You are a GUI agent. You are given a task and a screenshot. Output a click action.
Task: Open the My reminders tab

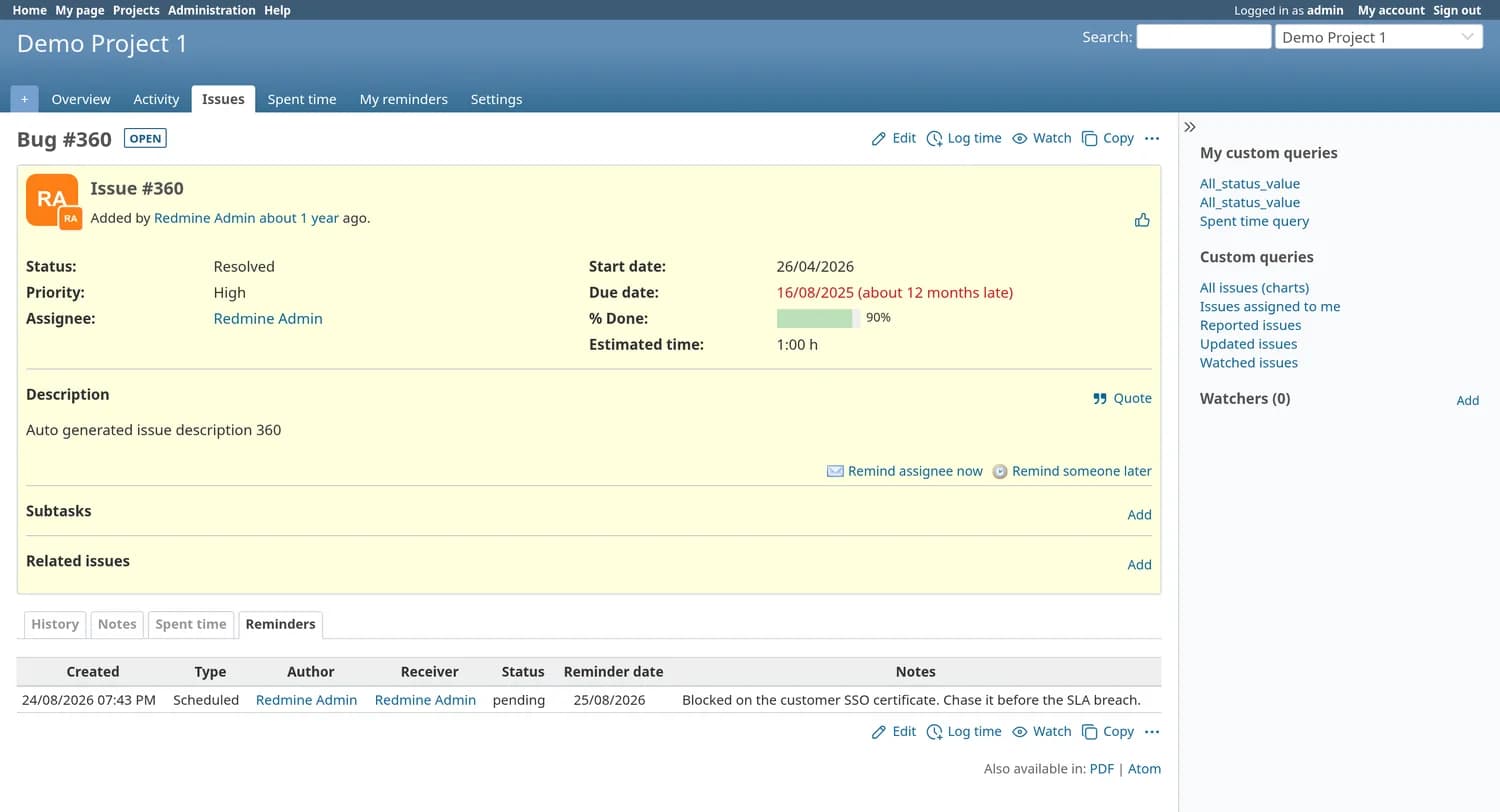pyautogui.click(x=404, y=99)
